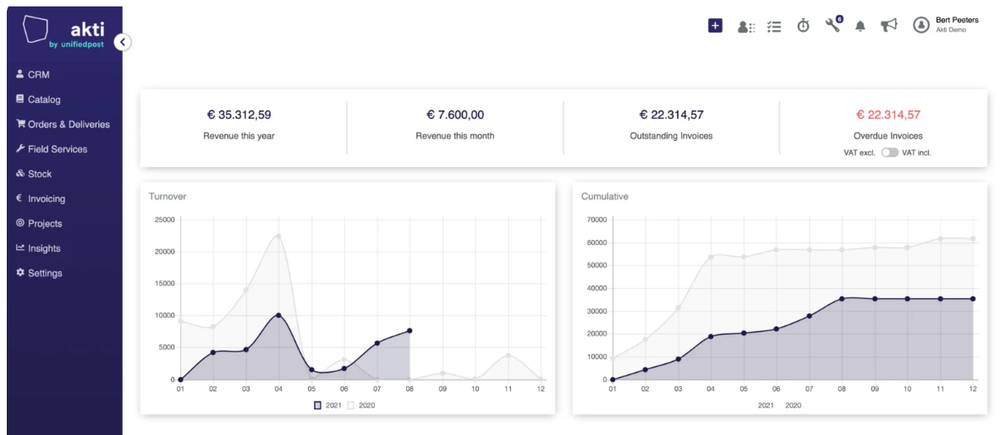The height and width of the screenshot is (435, 1000).
Task: Click the akti logo in the sidebar
Action: (62, 32)
